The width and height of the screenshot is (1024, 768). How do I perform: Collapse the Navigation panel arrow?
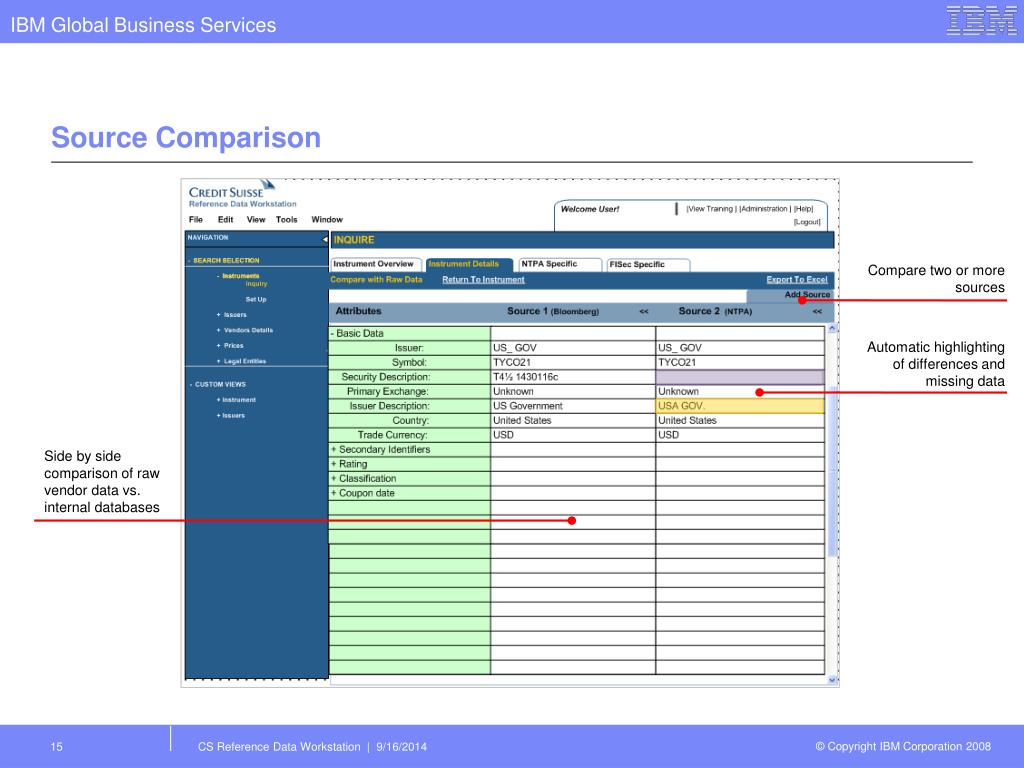click(325, 239)
